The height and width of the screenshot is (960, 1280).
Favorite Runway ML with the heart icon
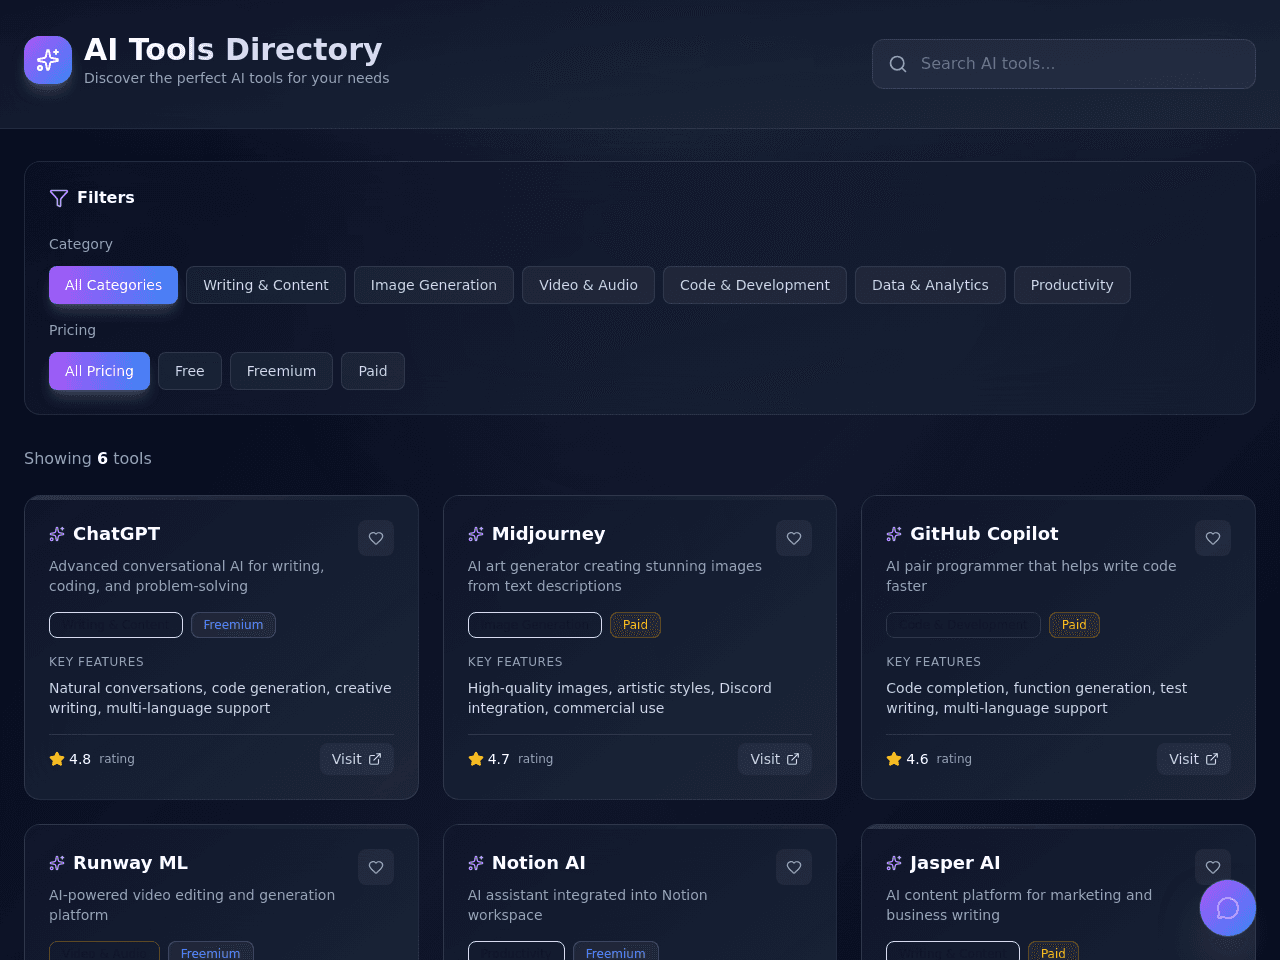(376, 867)
